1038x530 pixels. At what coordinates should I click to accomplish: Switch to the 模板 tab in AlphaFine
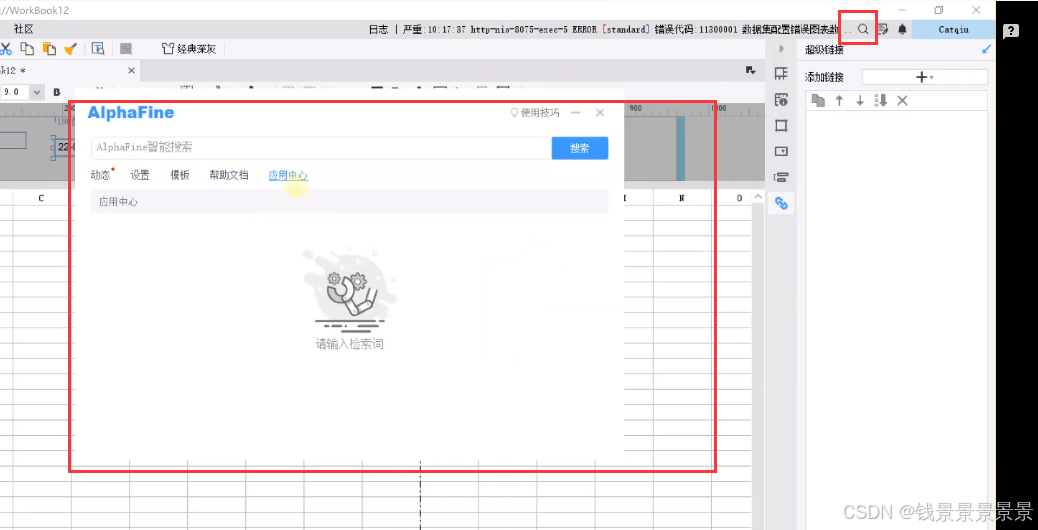[x=179, y=175]
